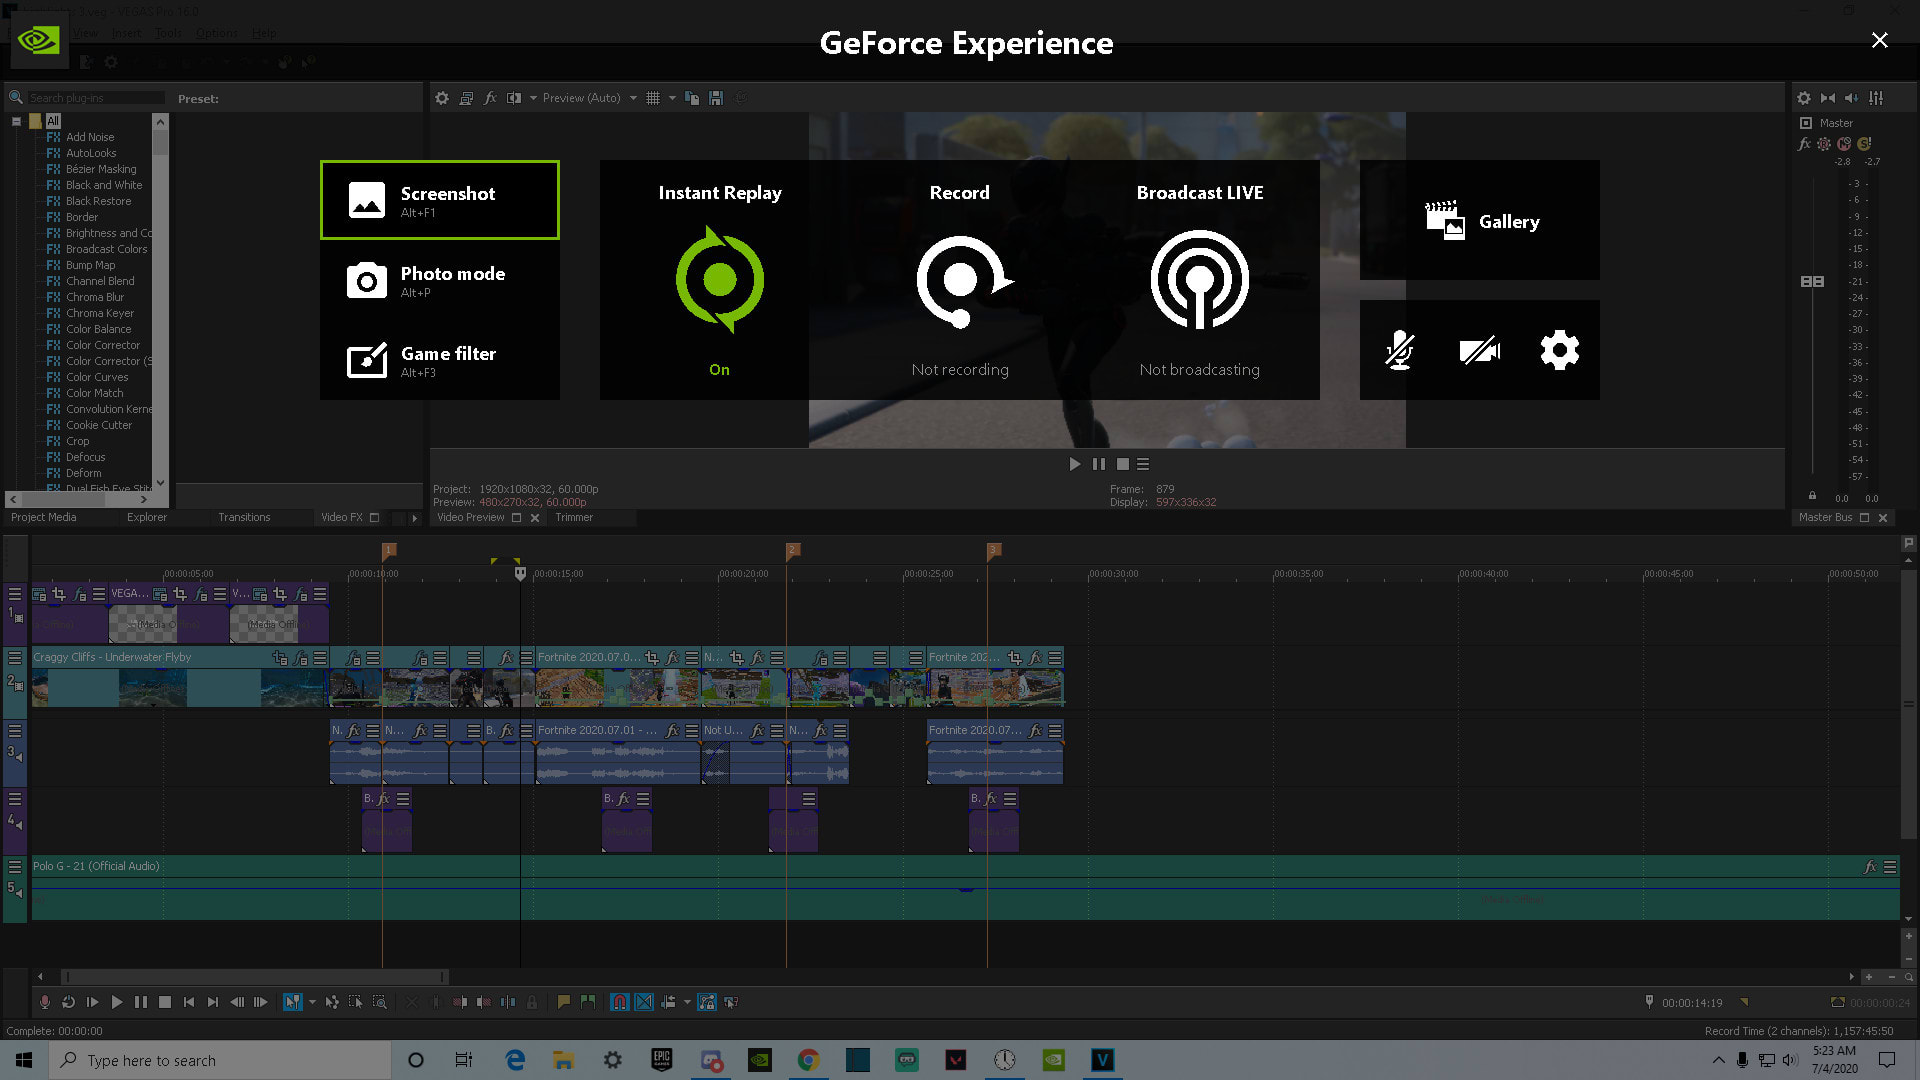Open track 2 hamburger menu
The image size is (1920, 1080).
pos(15,657)
